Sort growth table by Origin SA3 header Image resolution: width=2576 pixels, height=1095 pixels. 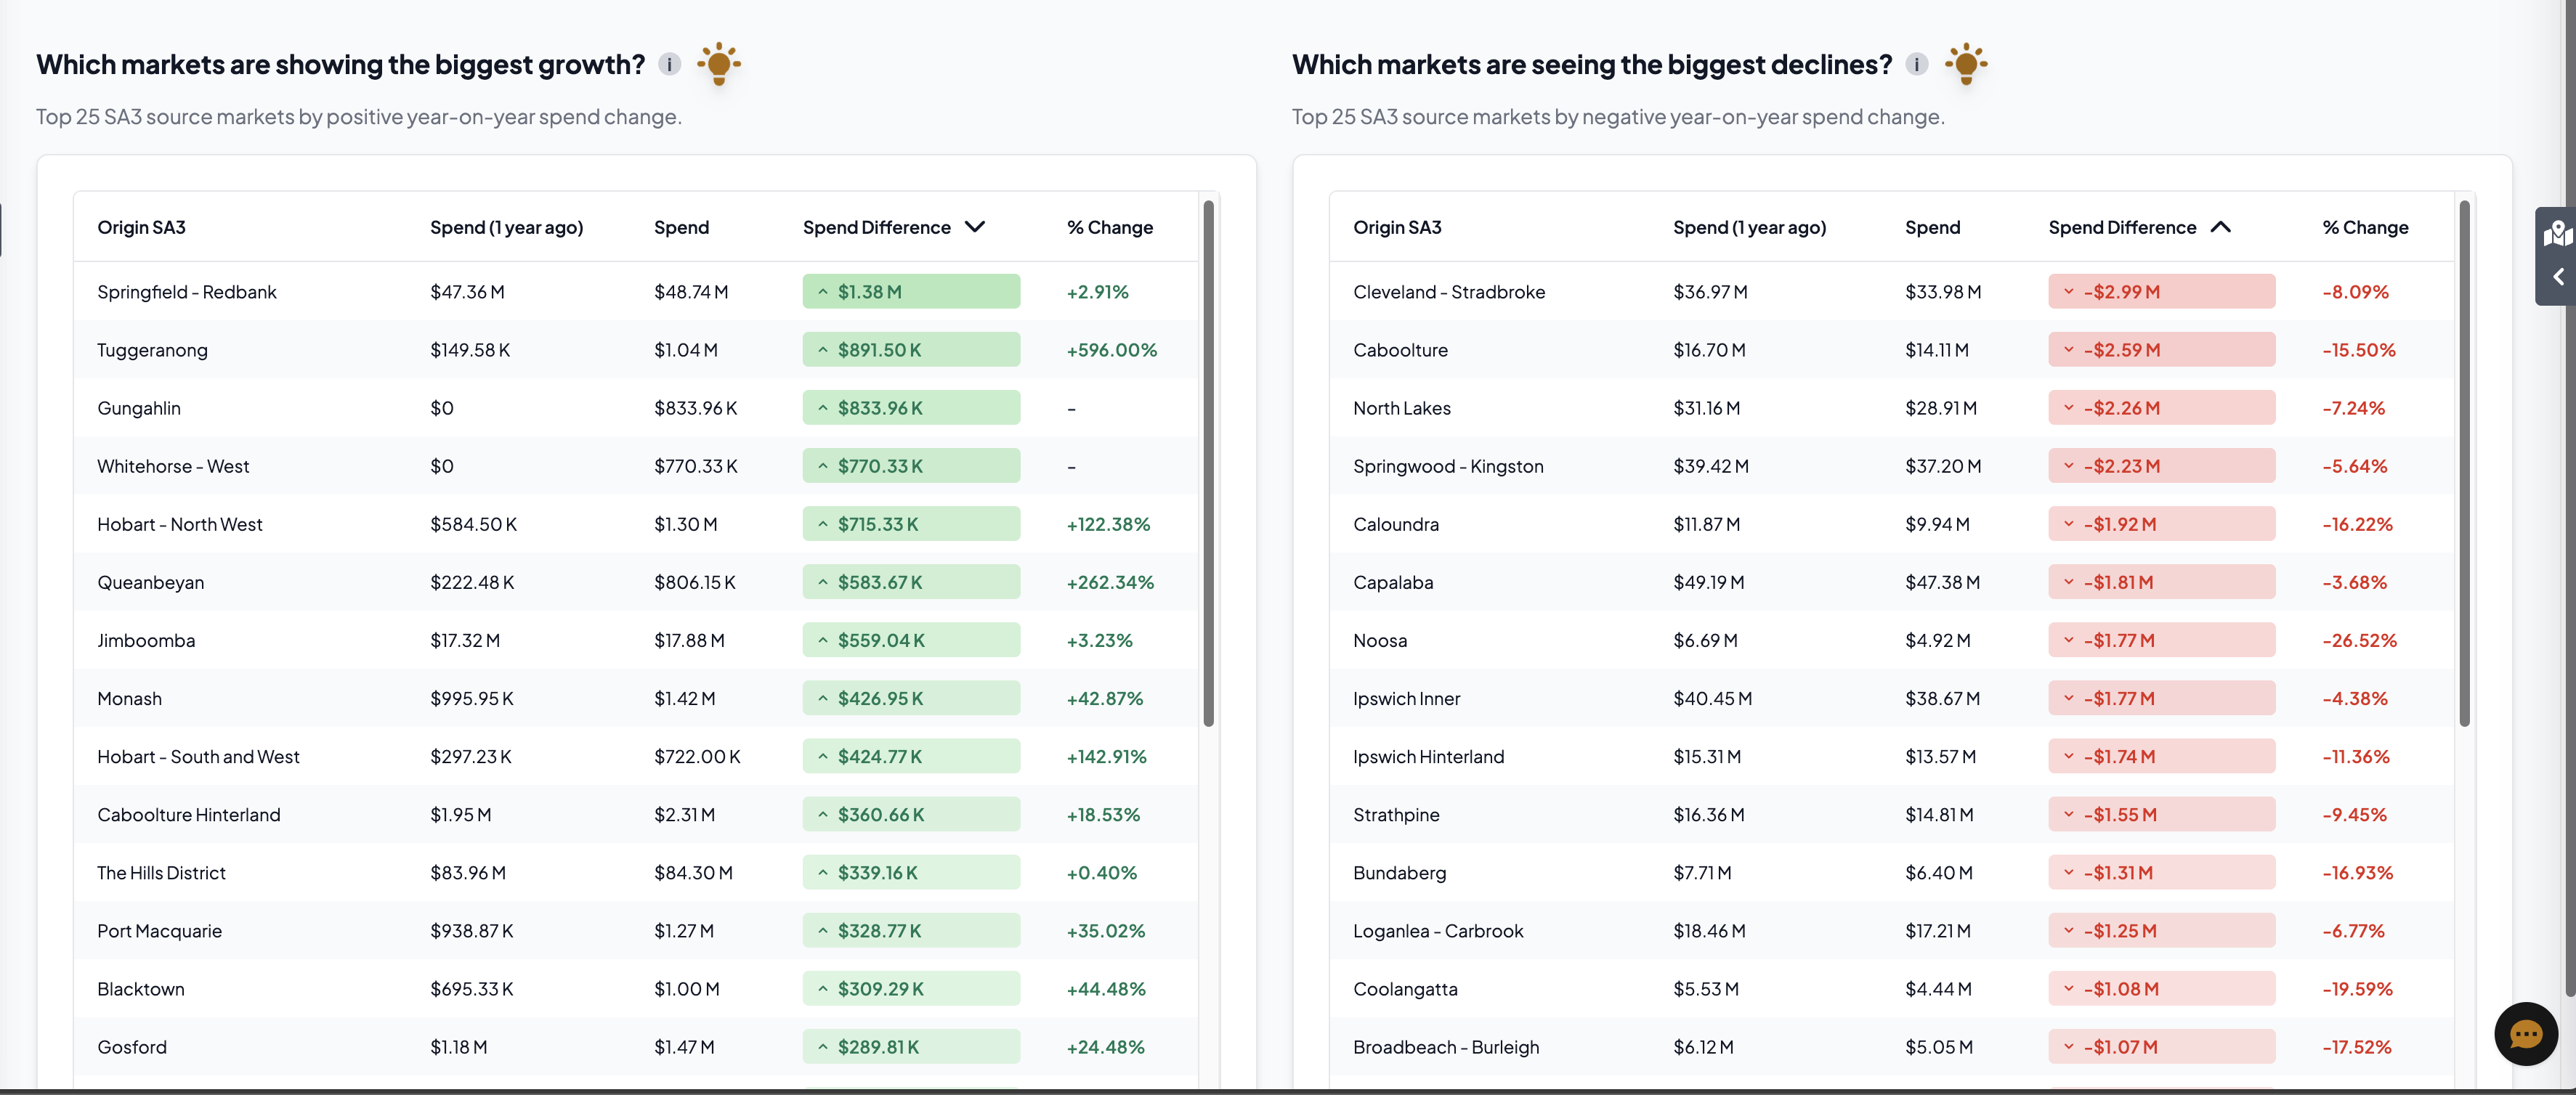click(x=141, y=227)
